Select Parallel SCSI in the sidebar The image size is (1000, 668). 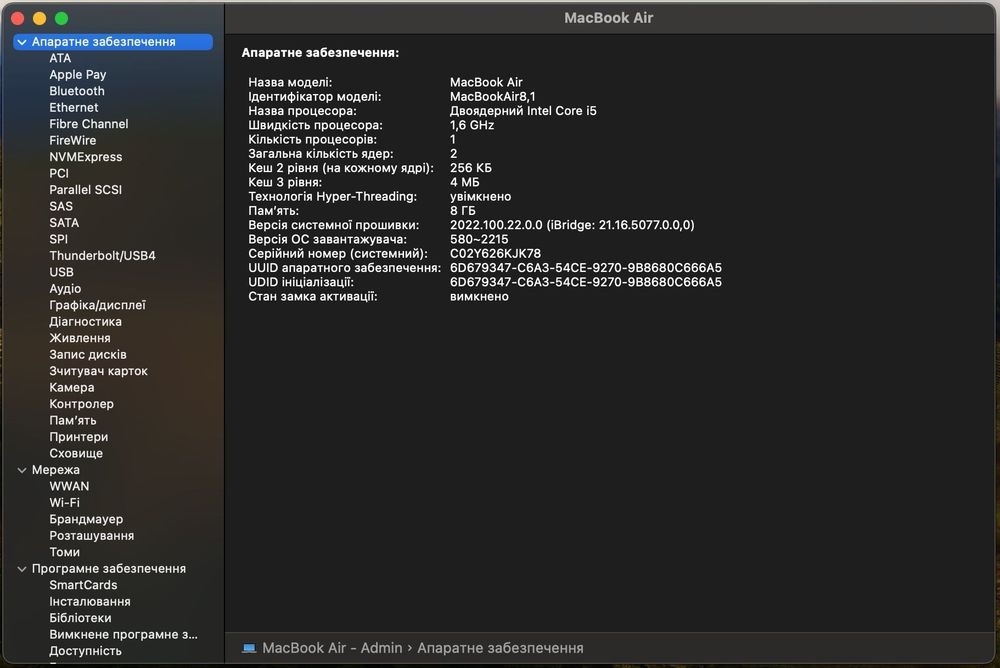click(85, 190)
